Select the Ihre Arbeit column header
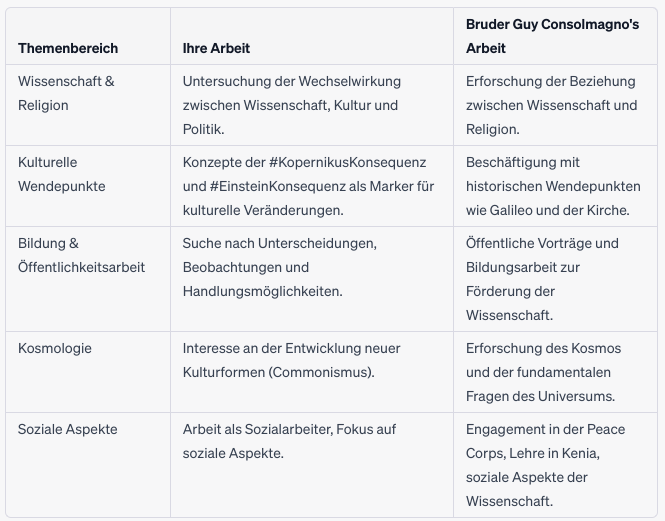Viewport: 665px width, 521px height. click(217, 48)
